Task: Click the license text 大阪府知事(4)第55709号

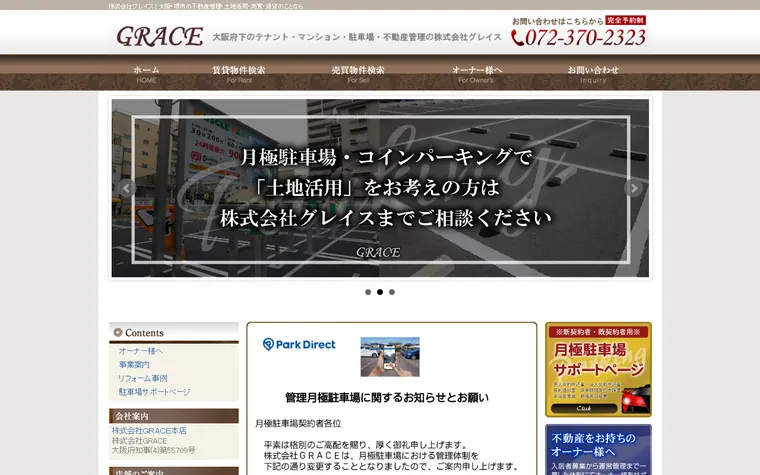Action: 154,450
